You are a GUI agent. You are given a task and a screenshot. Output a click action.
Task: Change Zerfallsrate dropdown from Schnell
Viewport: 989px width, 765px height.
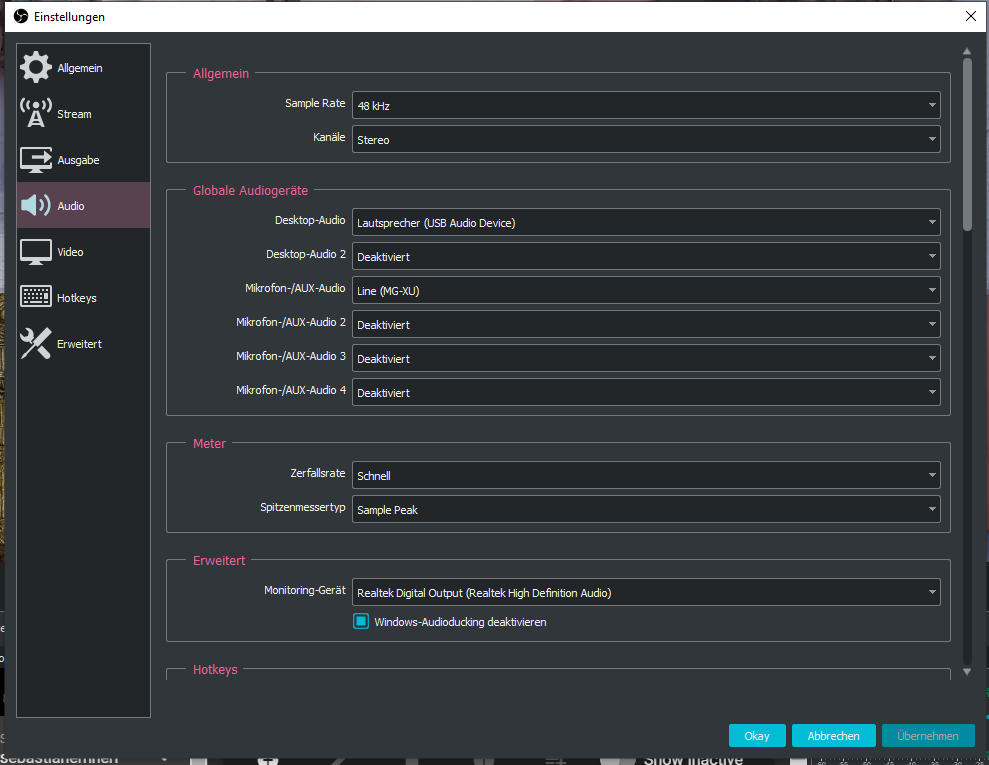[646, 476]
